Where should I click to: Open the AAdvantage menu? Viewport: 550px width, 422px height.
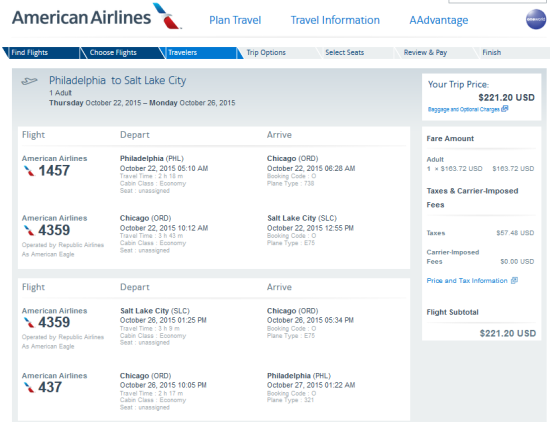coord(438,20)
